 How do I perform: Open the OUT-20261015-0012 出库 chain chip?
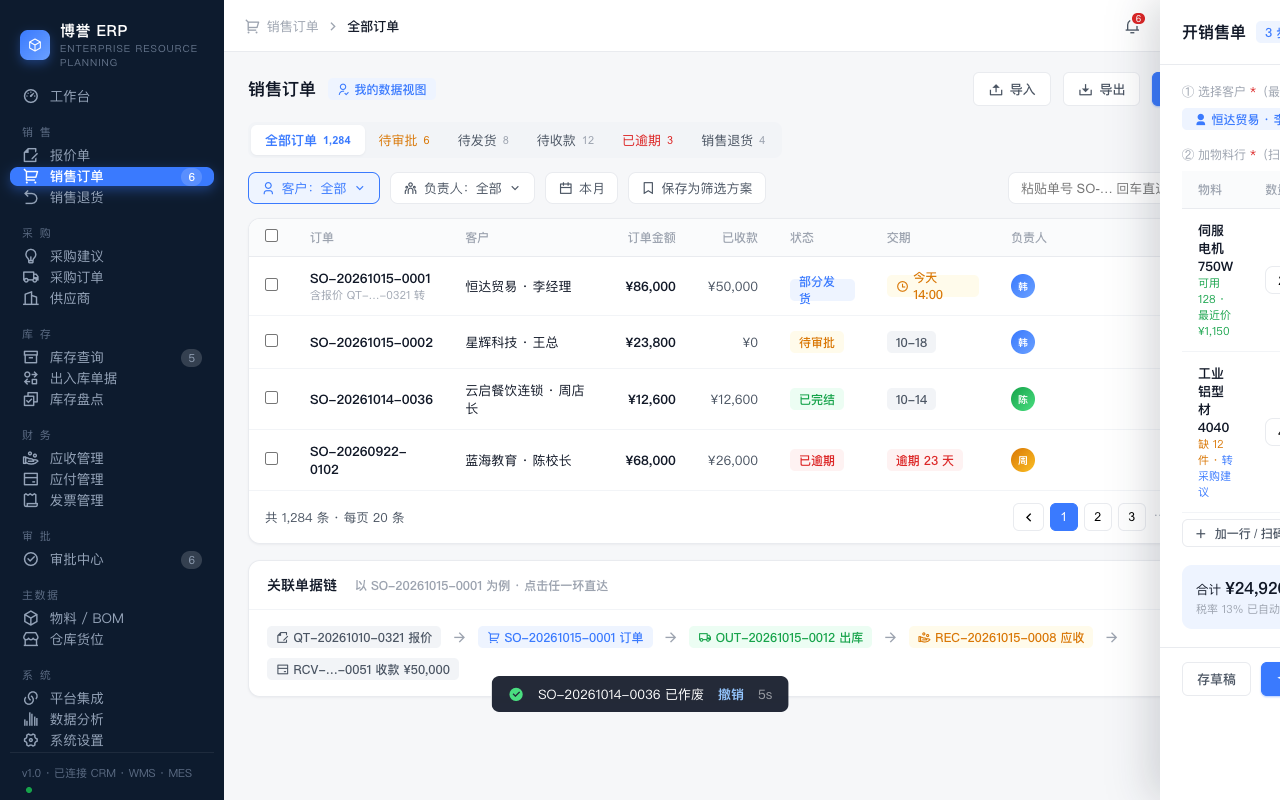tap(780, 637)
